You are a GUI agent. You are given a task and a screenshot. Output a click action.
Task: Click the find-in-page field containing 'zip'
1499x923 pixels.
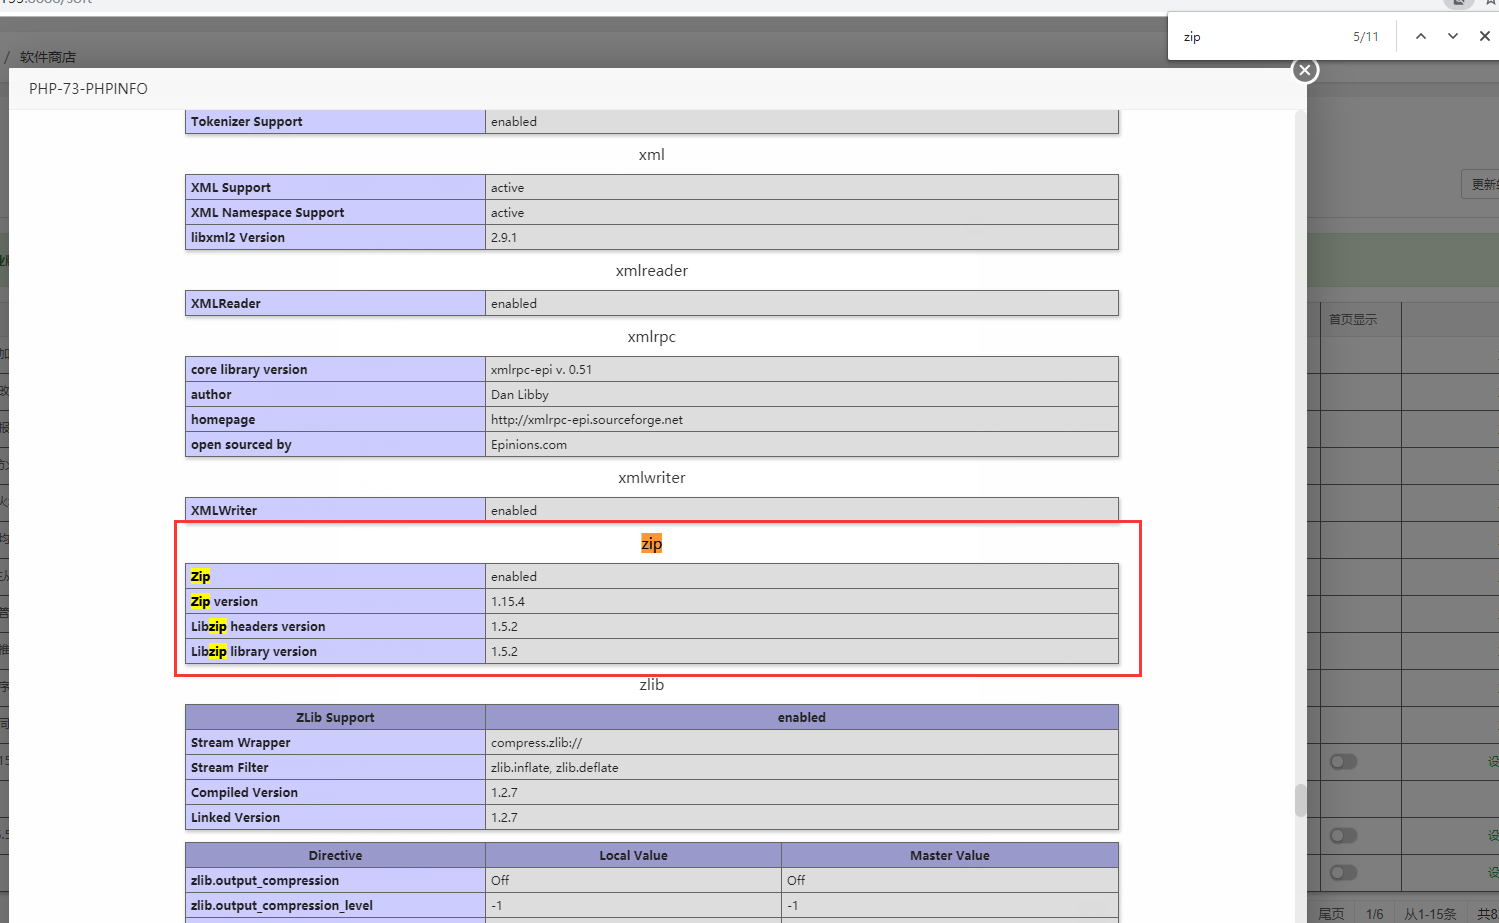pos(1262,37)
